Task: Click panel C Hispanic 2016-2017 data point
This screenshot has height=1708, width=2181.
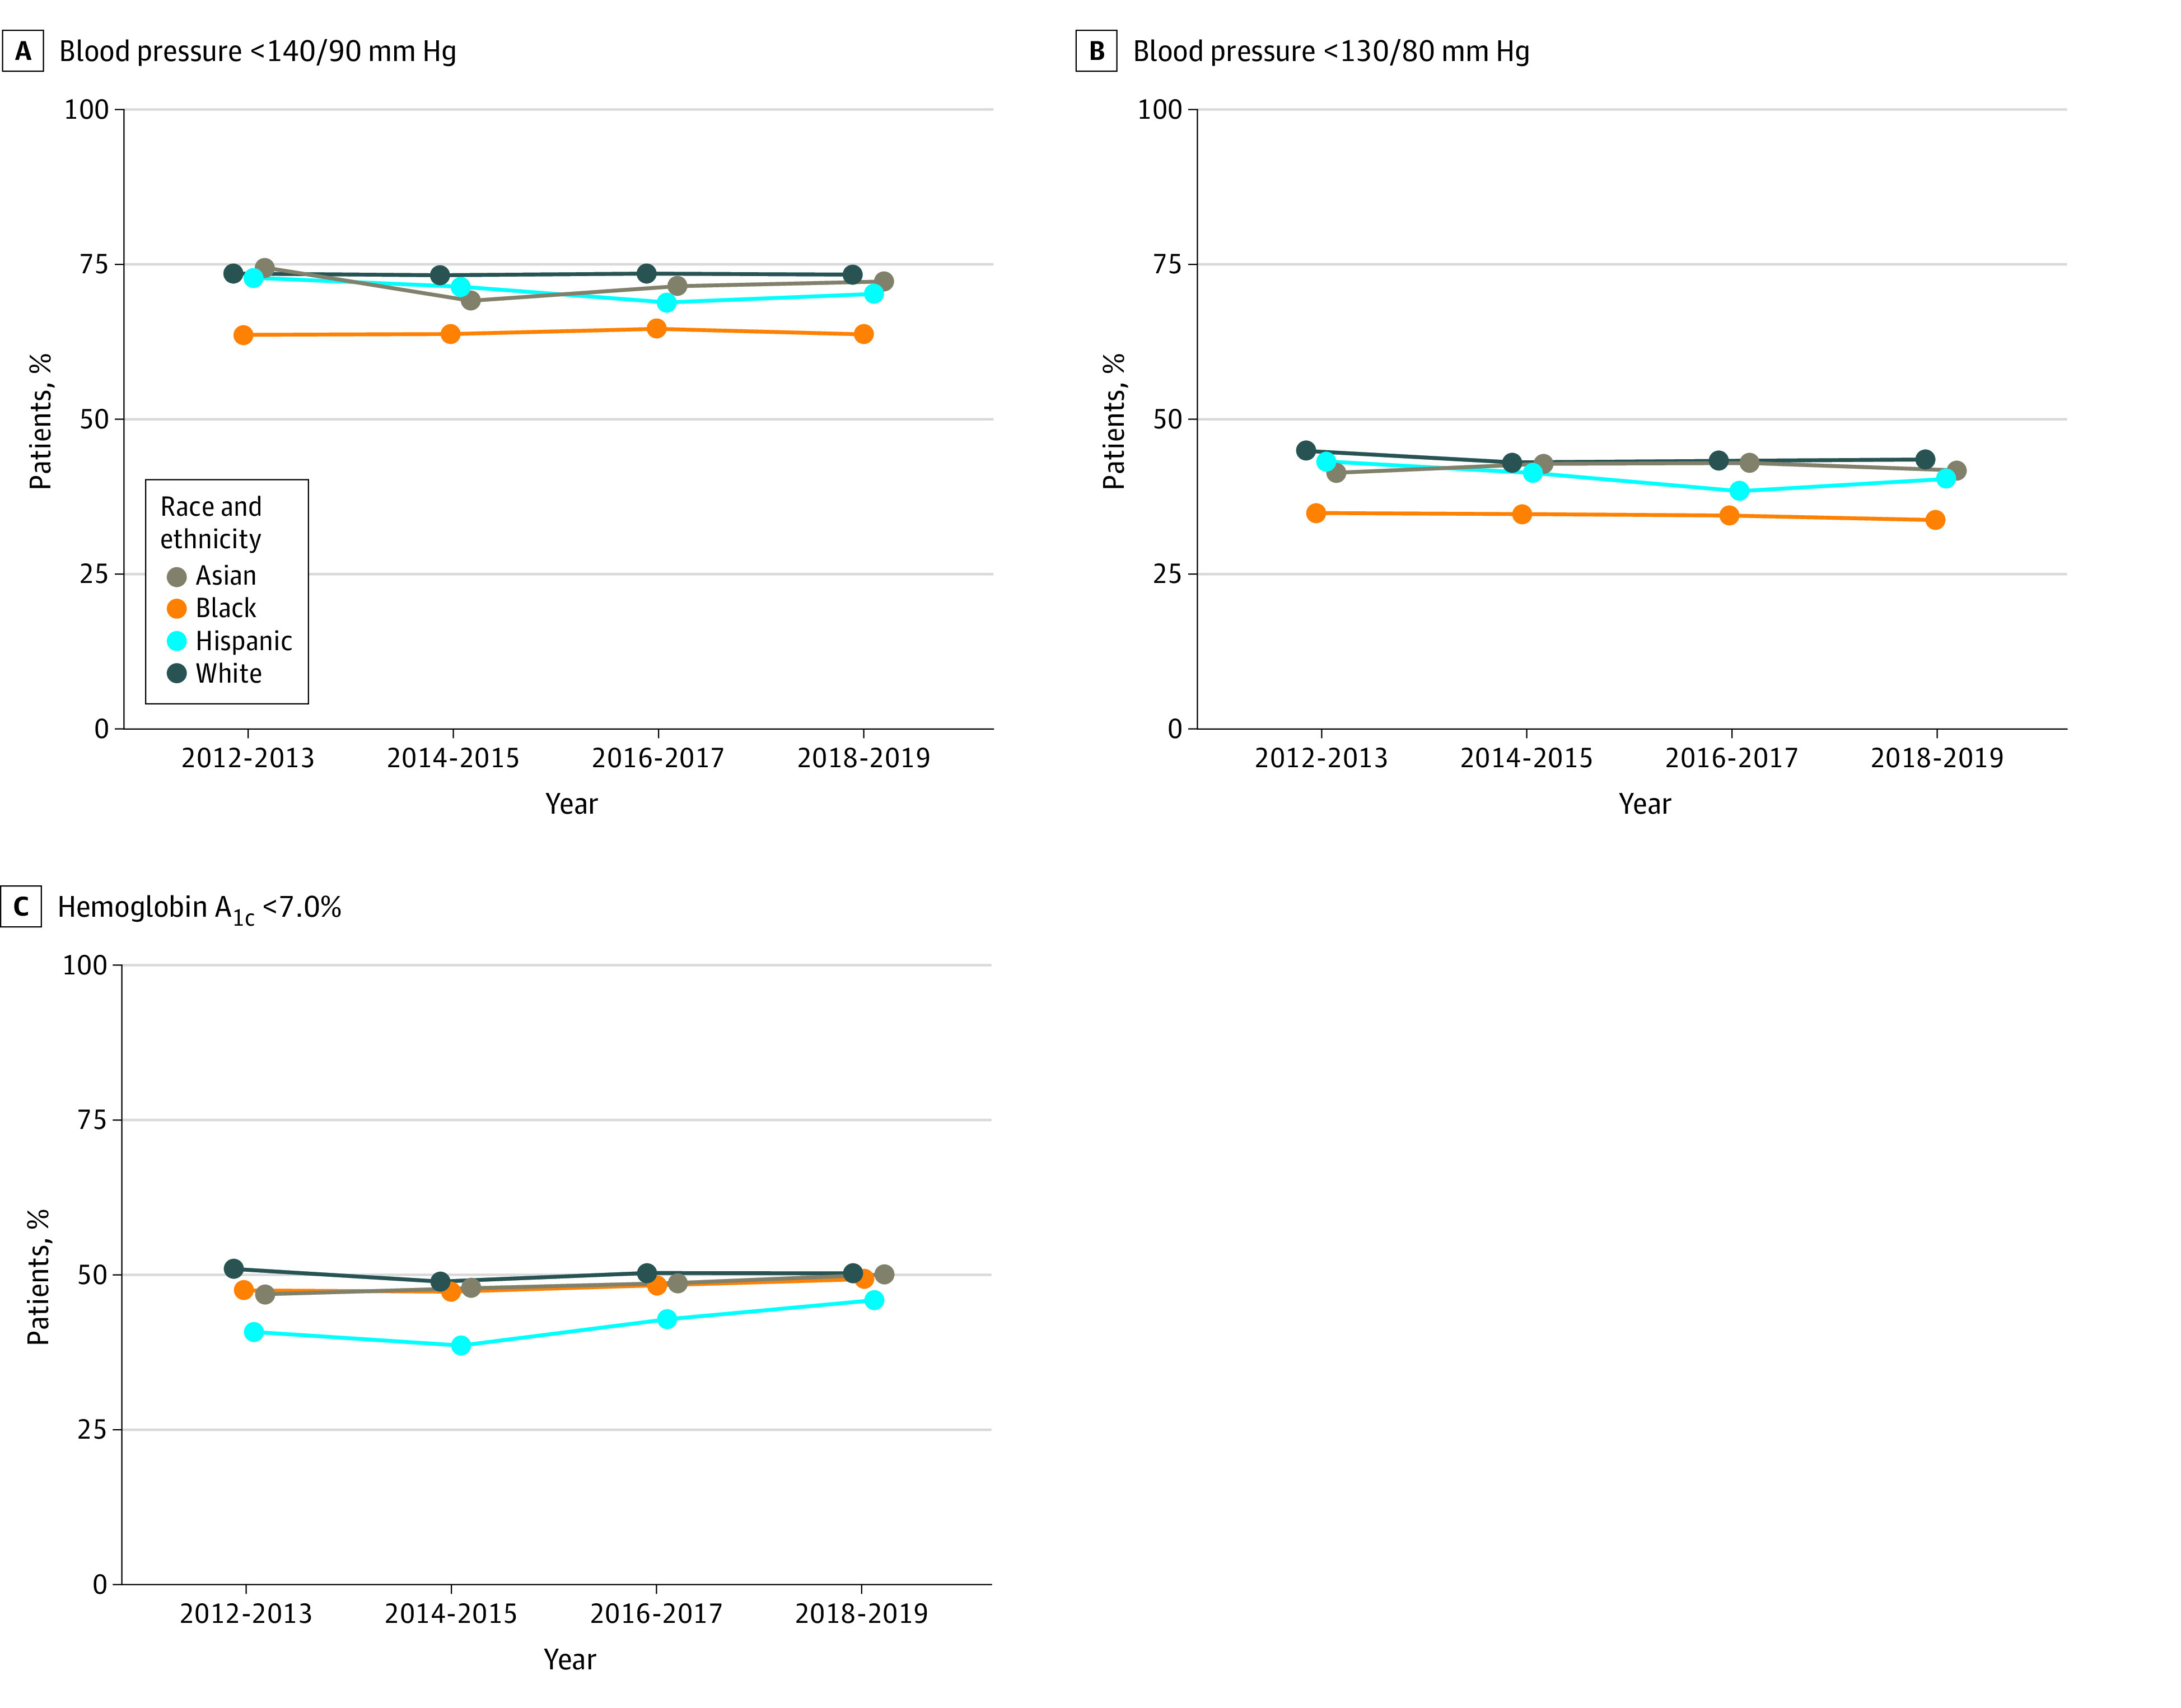Action: click(x=667, y=1320)
